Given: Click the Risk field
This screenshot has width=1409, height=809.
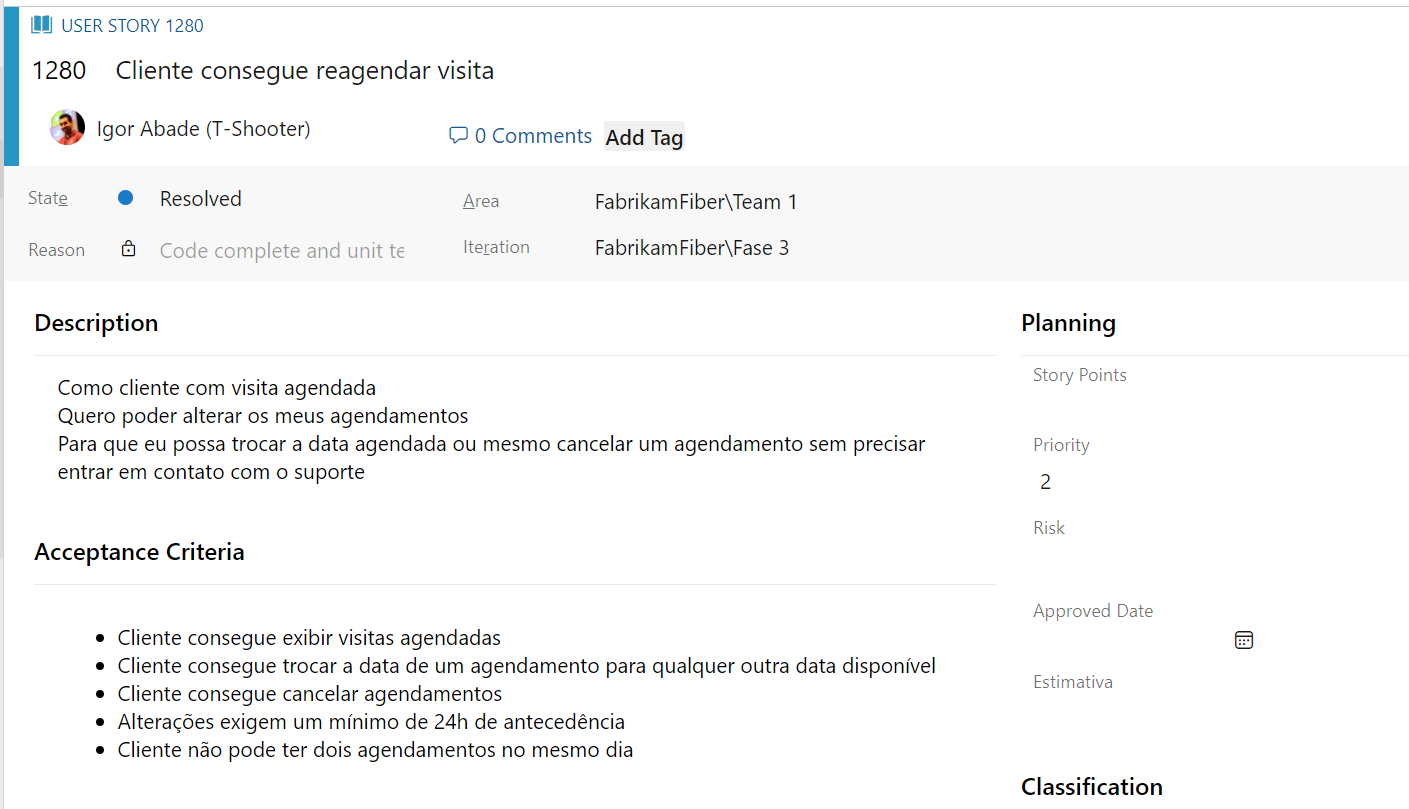Looking at the screenshot, I should (x=1140, y=558).
